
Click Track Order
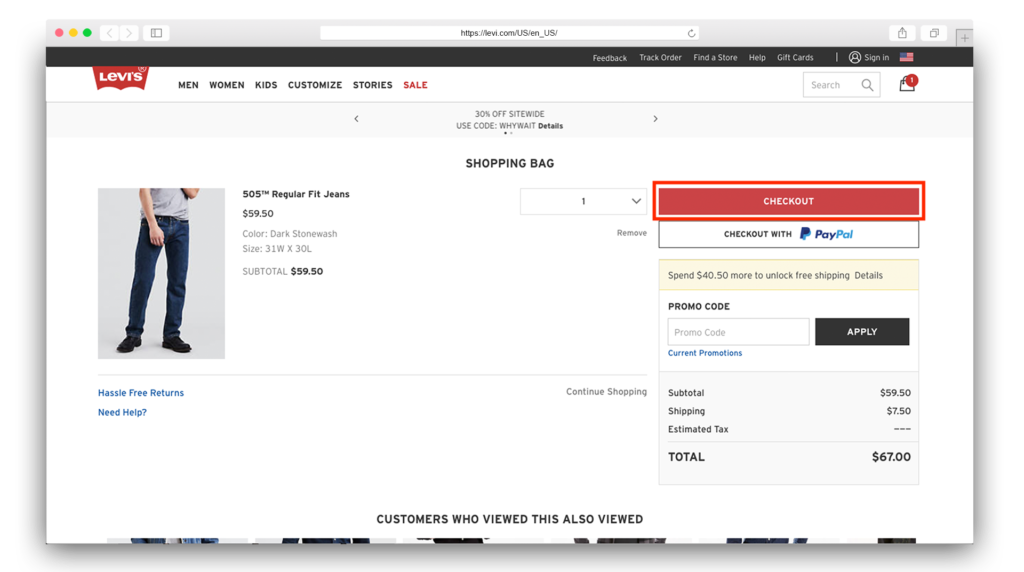pos(660,57)
